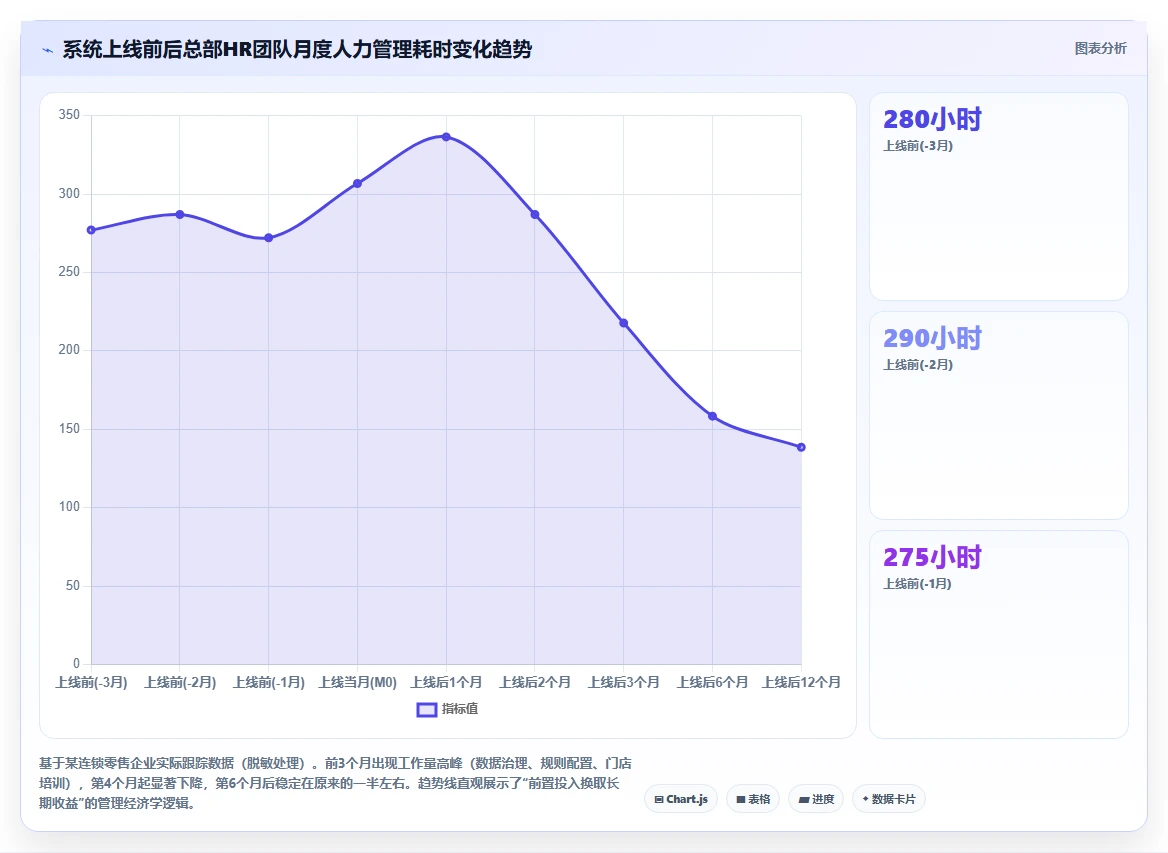The height and width of the screenshot is (853, 1168).
Task: Click the data point for 上线后3个月
Action: (x=623, y=323)
